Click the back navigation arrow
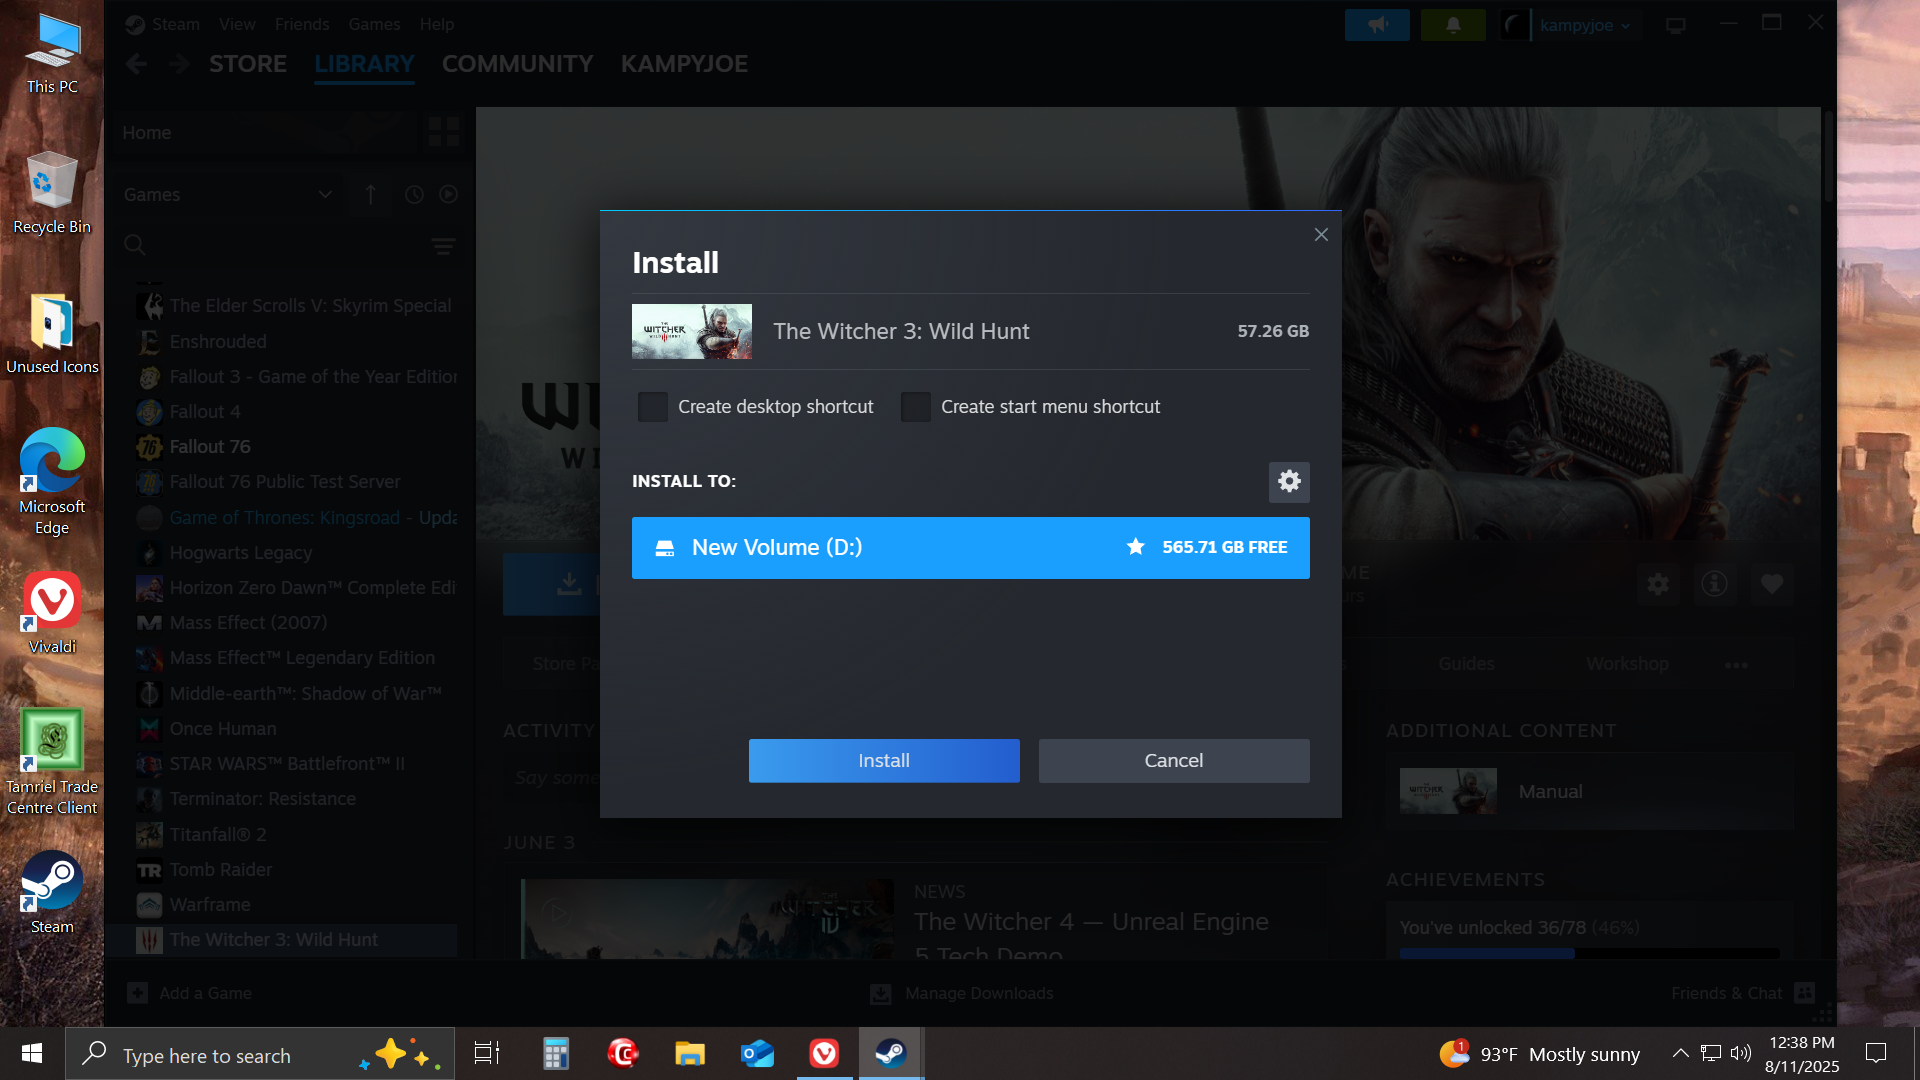 (x=137, y=64)
